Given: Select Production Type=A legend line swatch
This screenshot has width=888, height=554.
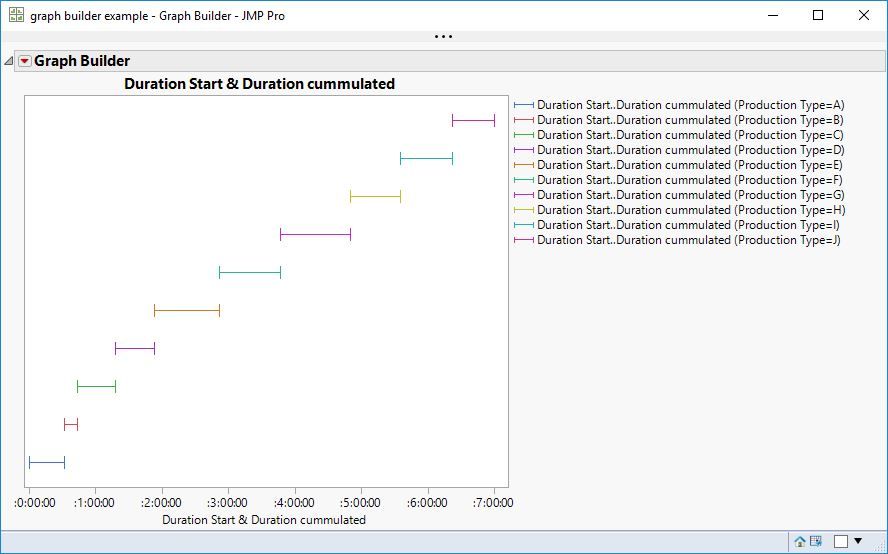Looking at the screenshot, I should coord(524,105).
